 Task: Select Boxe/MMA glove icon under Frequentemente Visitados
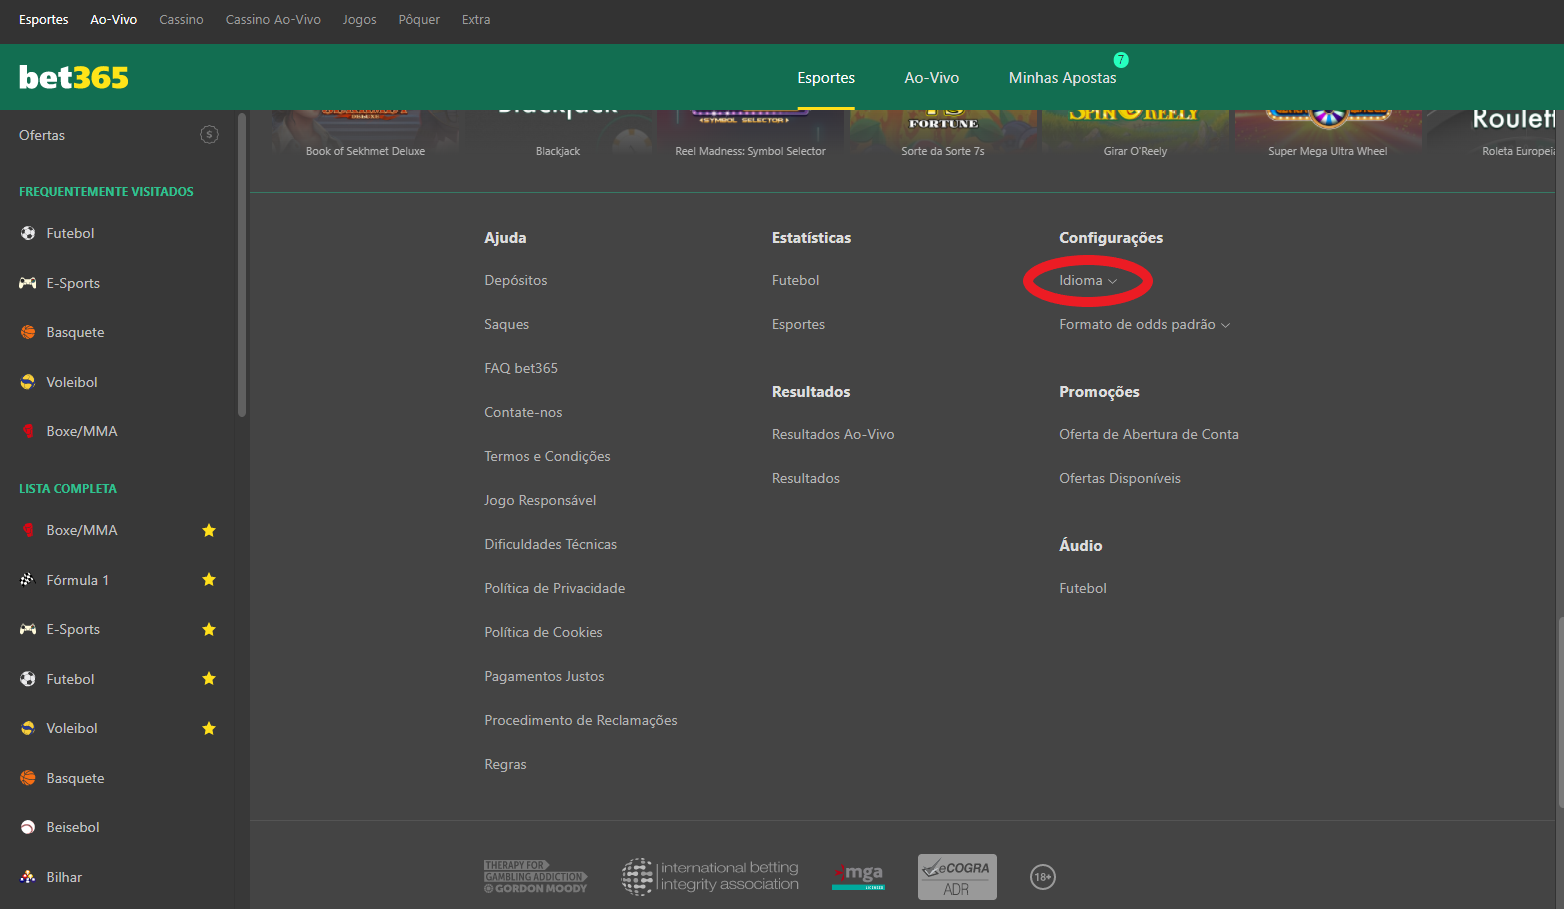point(28,431)
